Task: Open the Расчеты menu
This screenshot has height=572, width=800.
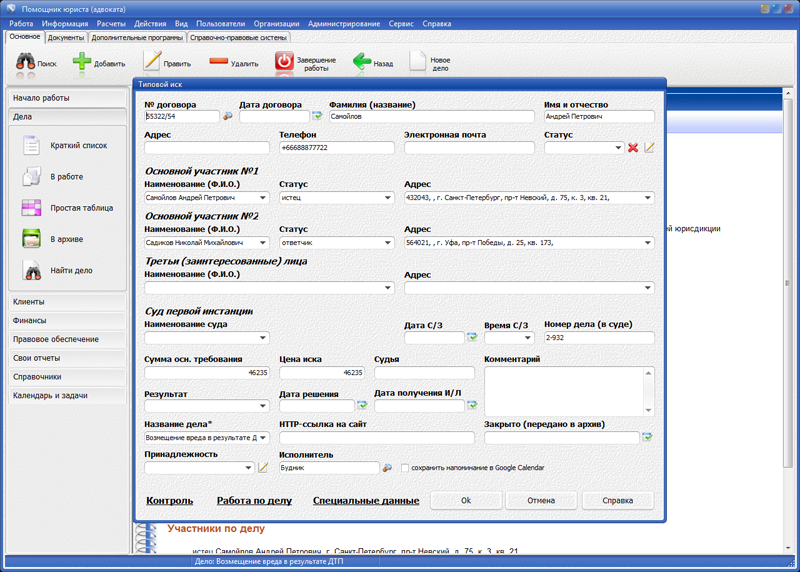Action: click(111, 23)
